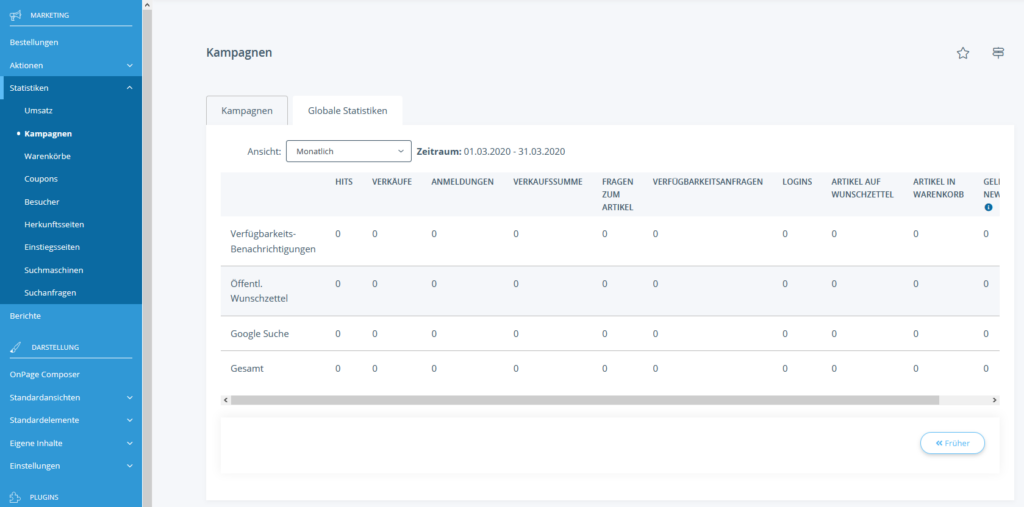Open Bestellungen in sidebar
Image resolution: width=1024 pixels, height=507 pixels.
click(x=34, y=42)
